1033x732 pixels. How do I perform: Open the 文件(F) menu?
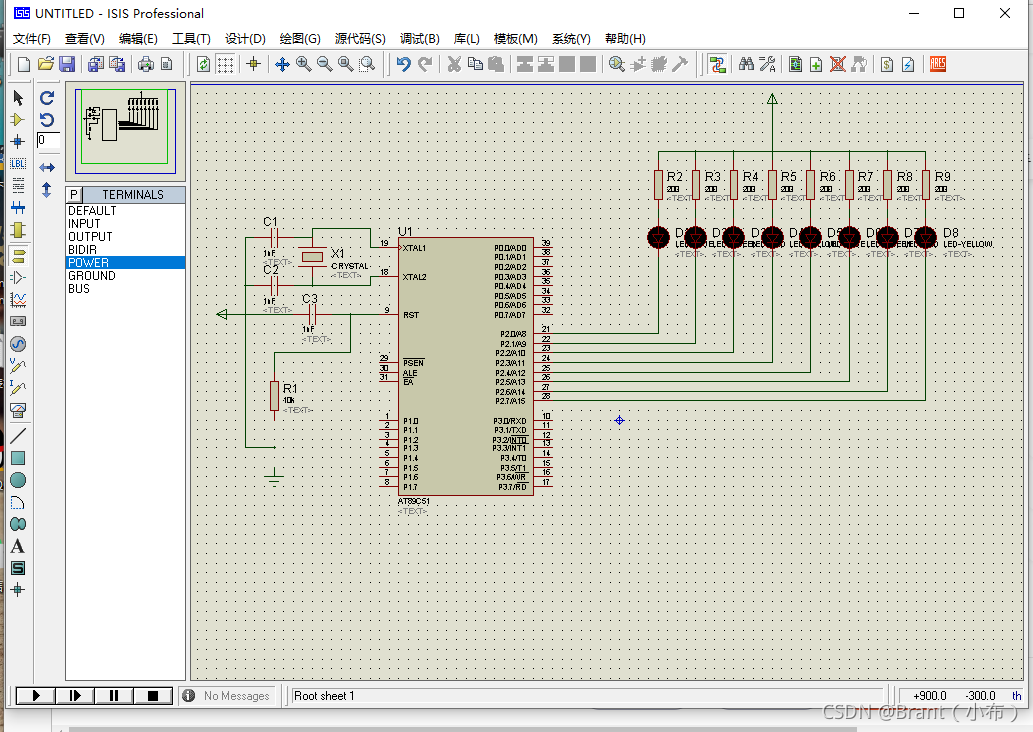(31, 39)
